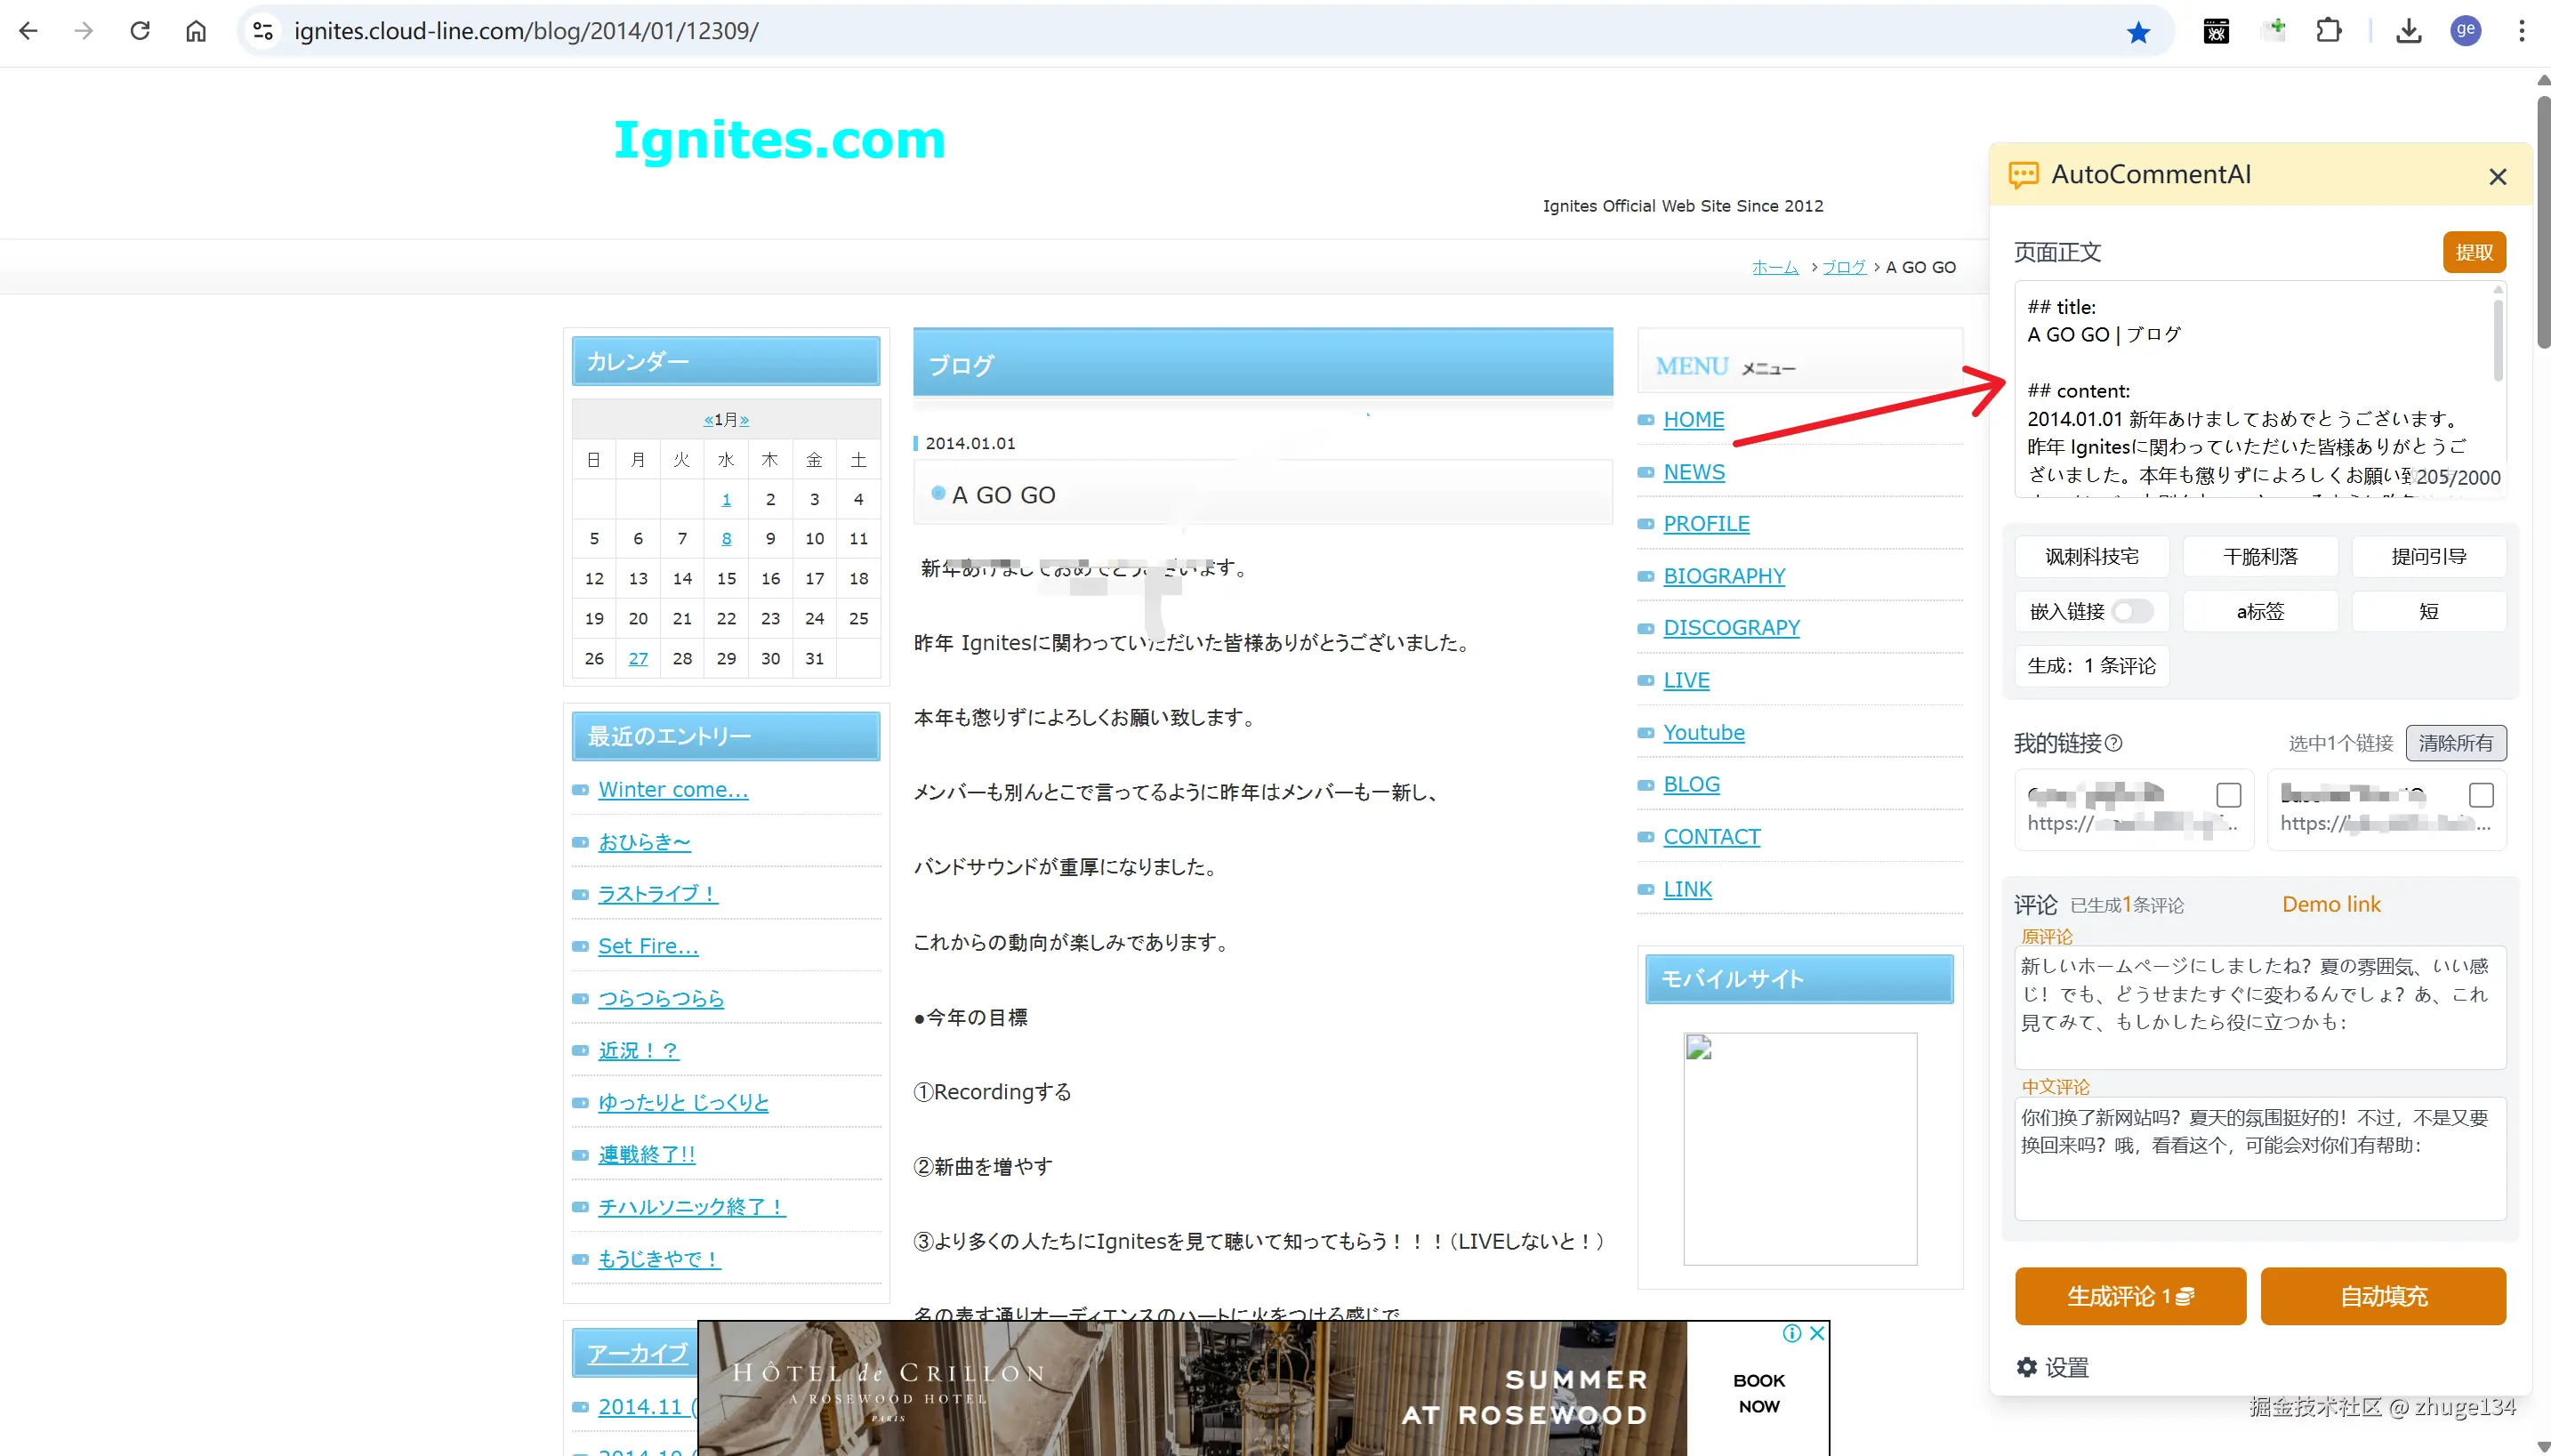Screen dimensions: 2551x1456
Task: Check the second saved link checkbox
Action: pos(2480,795)
